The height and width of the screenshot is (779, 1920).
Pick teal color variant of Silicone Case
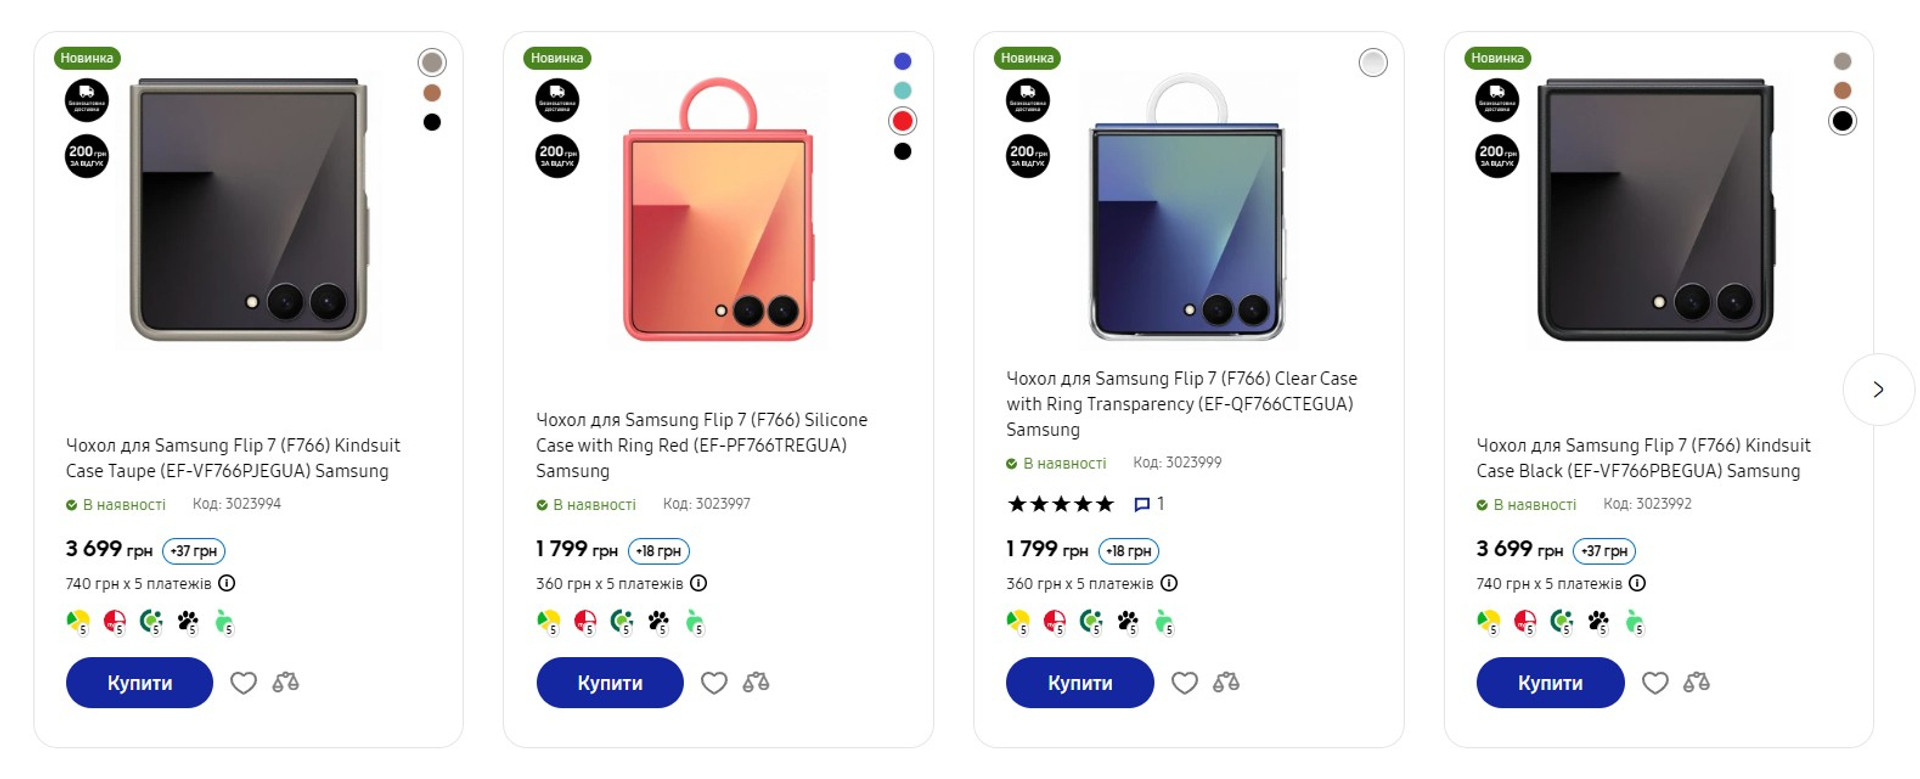point(902,91)
